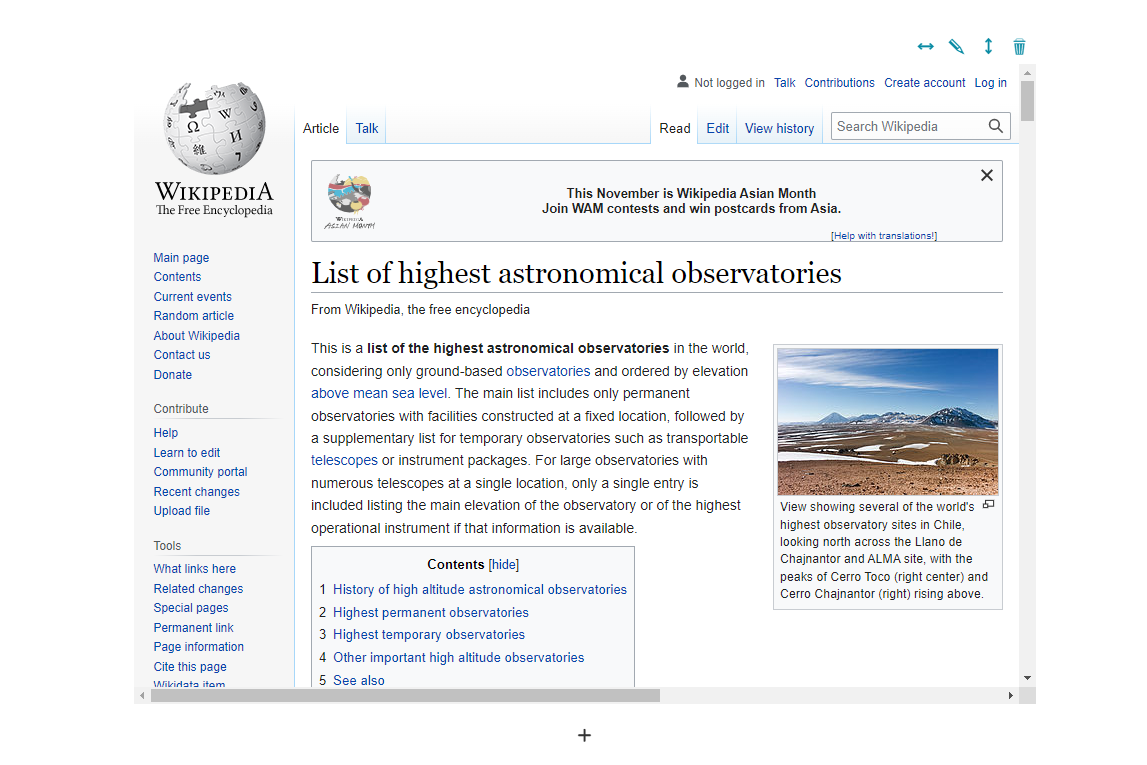Open the View history tab
Screen dimensions: 1147x765
tap(779, 128)
